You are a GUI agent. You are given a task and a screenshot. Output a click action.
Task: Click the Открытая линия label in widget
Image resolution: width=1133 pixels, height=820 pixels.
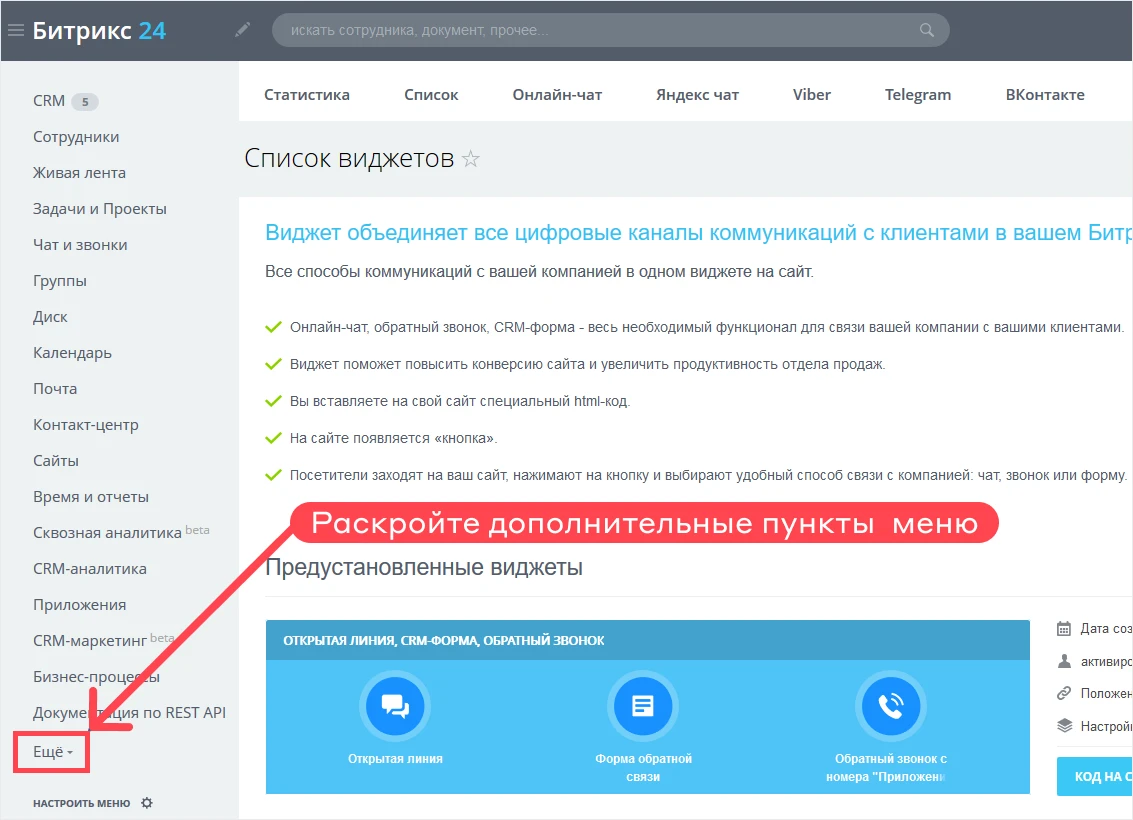pos(395,759)
